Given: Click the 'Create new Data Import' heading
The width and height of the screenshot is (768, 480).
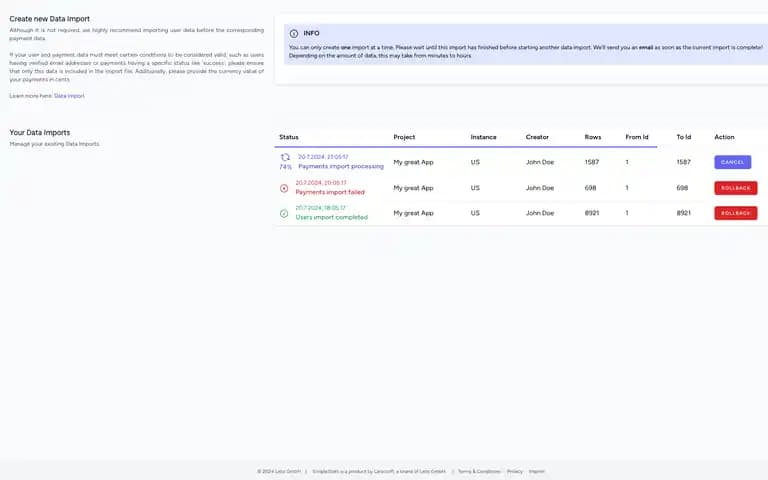Looking at the screenshot, I should point(49,19).
